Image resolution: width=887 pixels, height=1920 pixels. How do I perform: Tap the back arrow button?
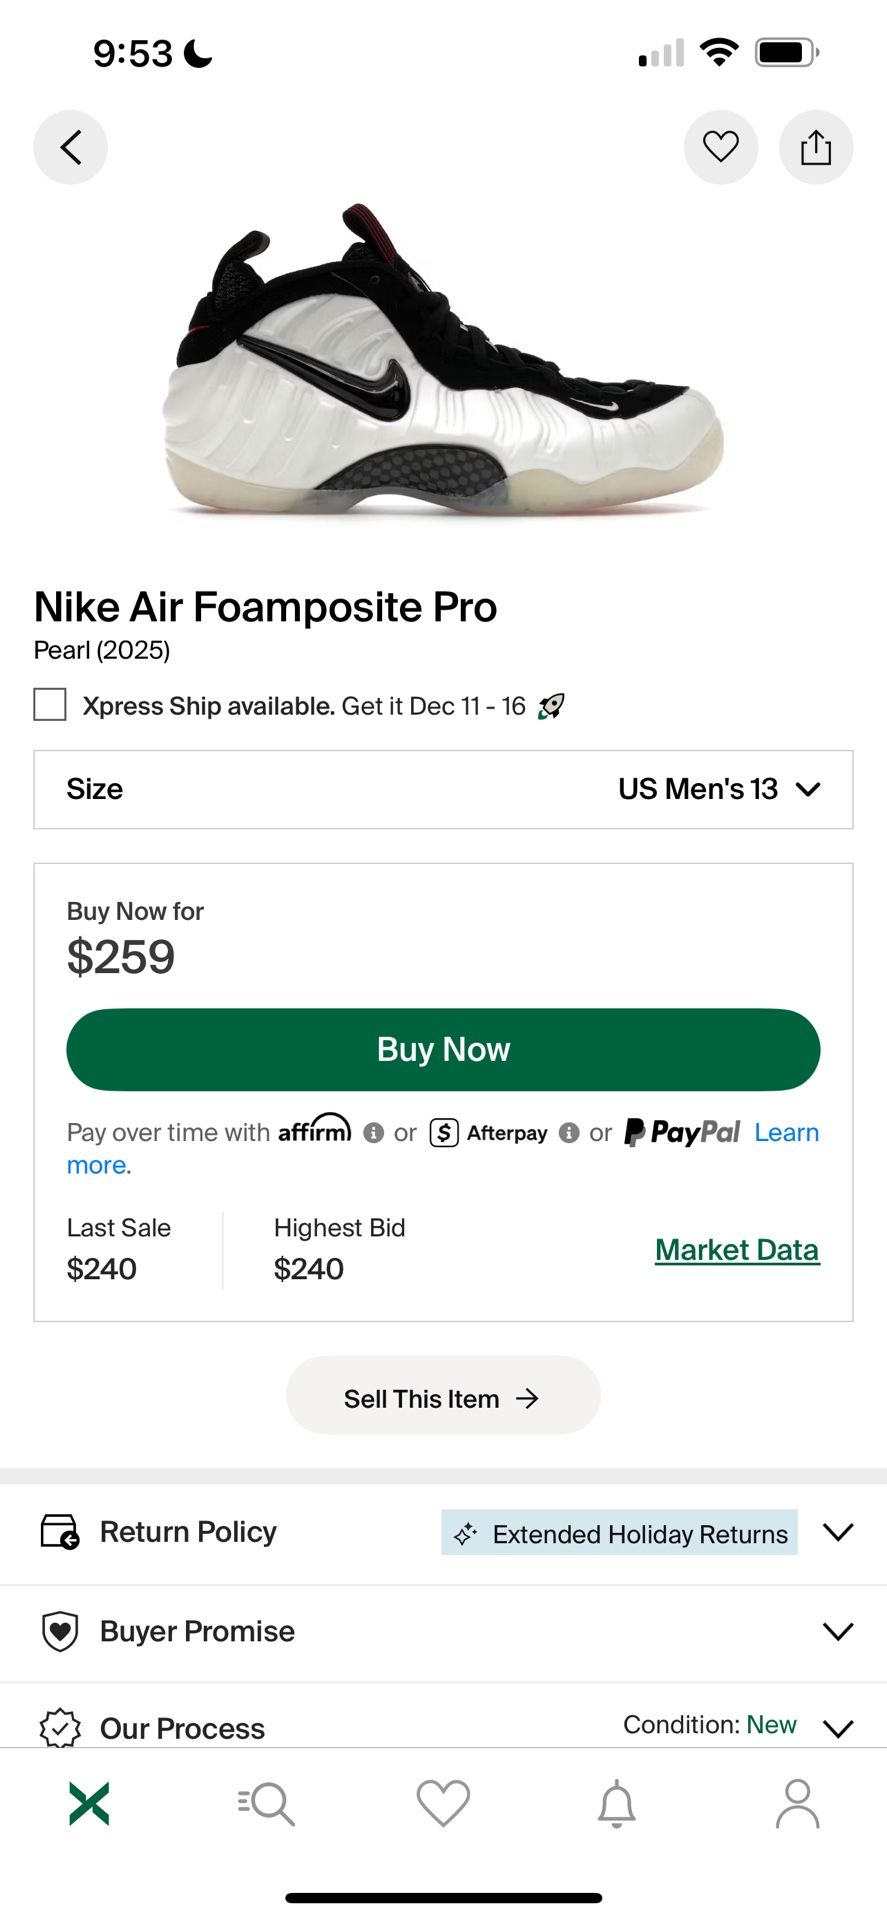(70, 148)
